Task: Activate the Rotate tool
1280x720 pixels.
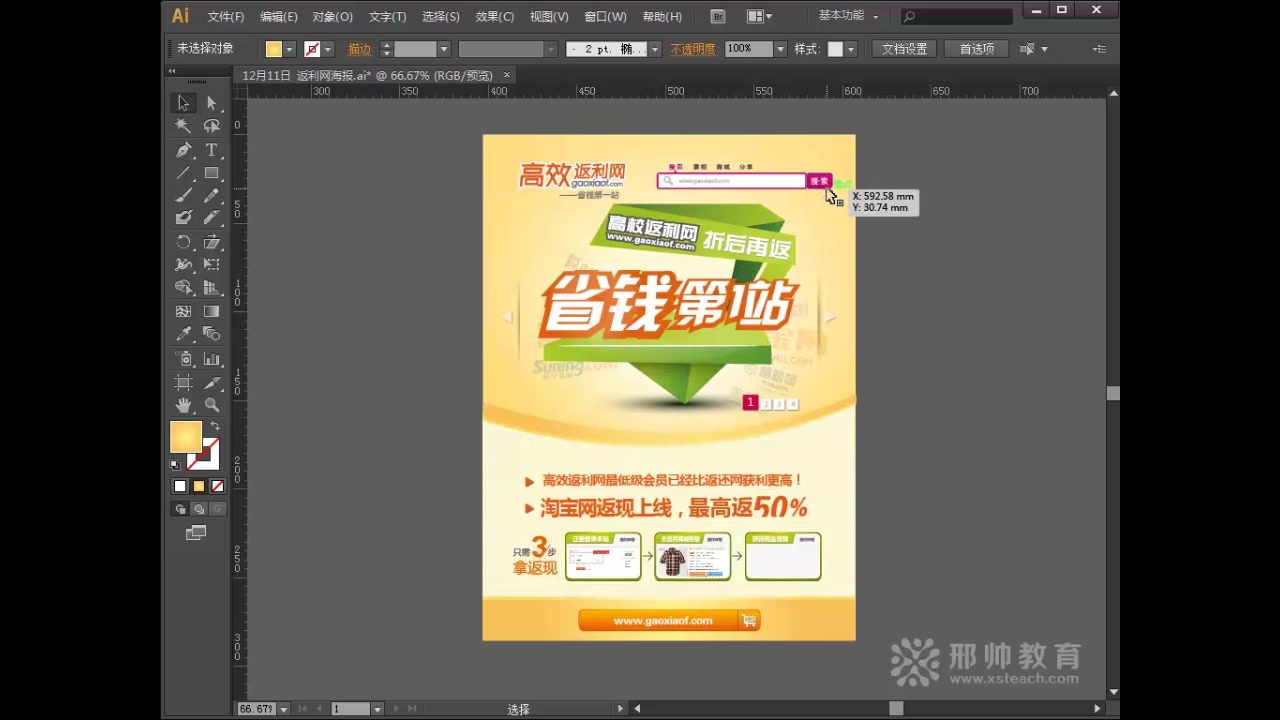Action: (x=183, y=242)
